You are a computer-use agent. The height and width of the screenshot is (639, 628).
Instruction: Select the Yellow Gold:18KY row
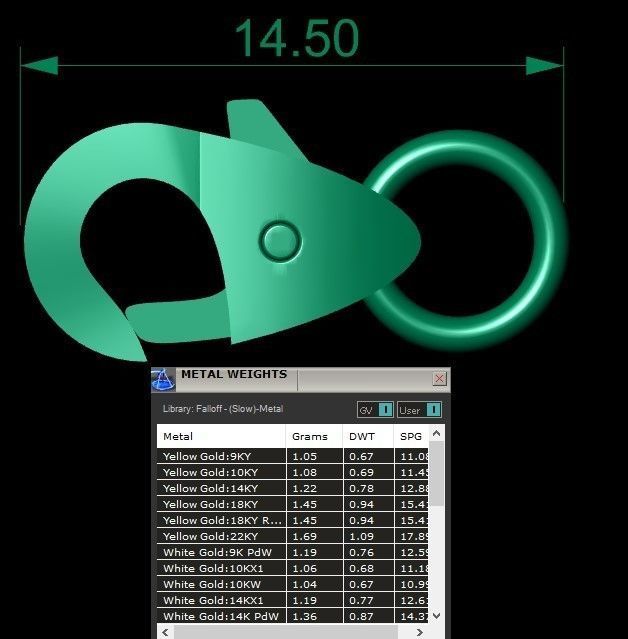point(293,505)
